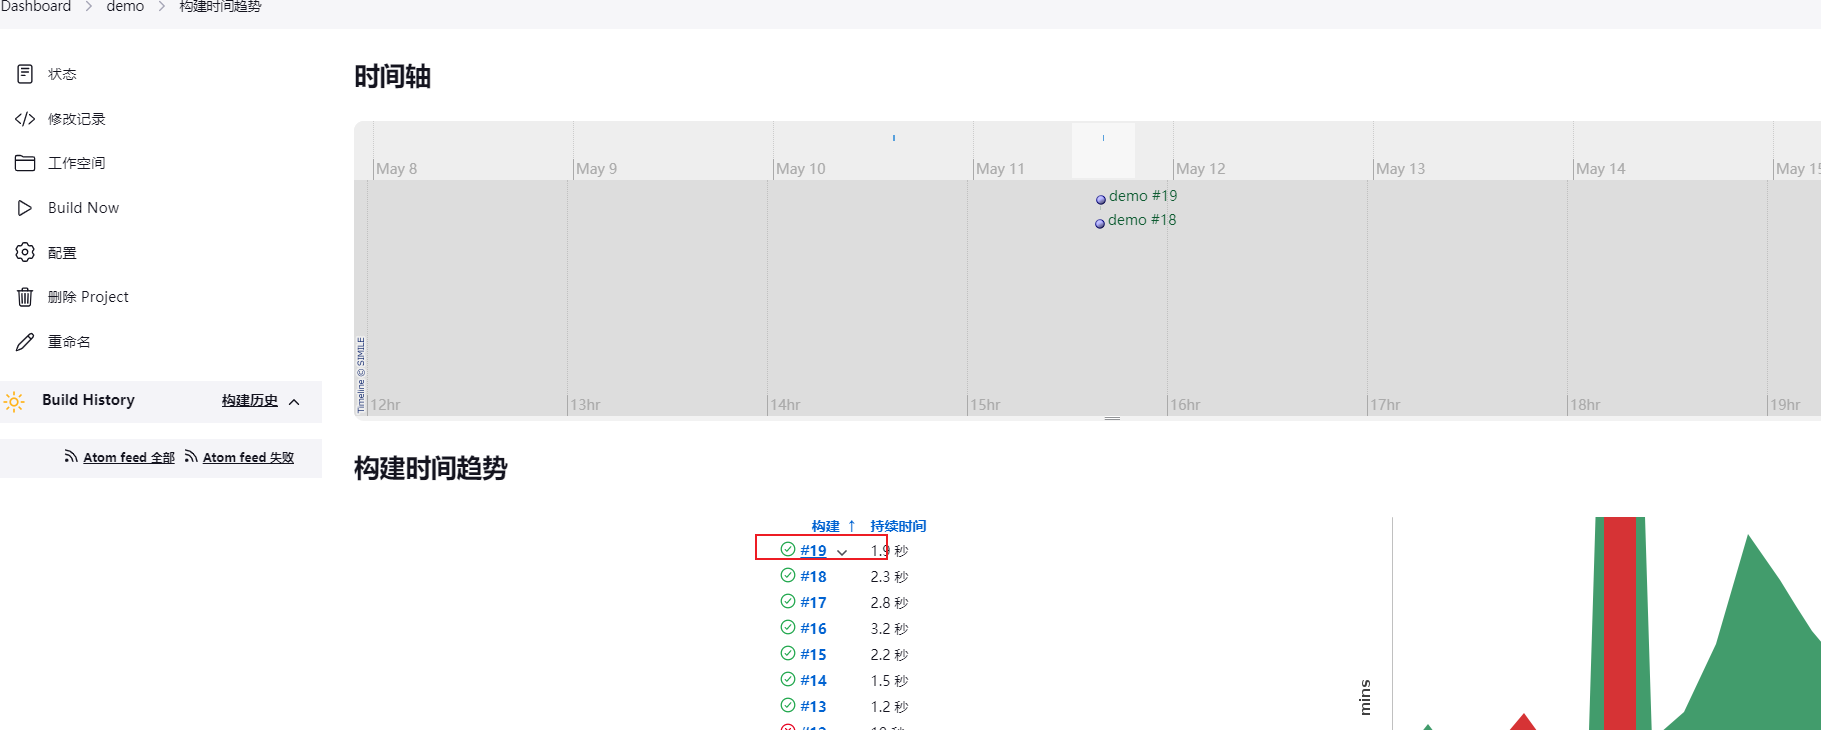Sort by the 构建 column header
Screen dimensions: 1821x730
(825, 526)
